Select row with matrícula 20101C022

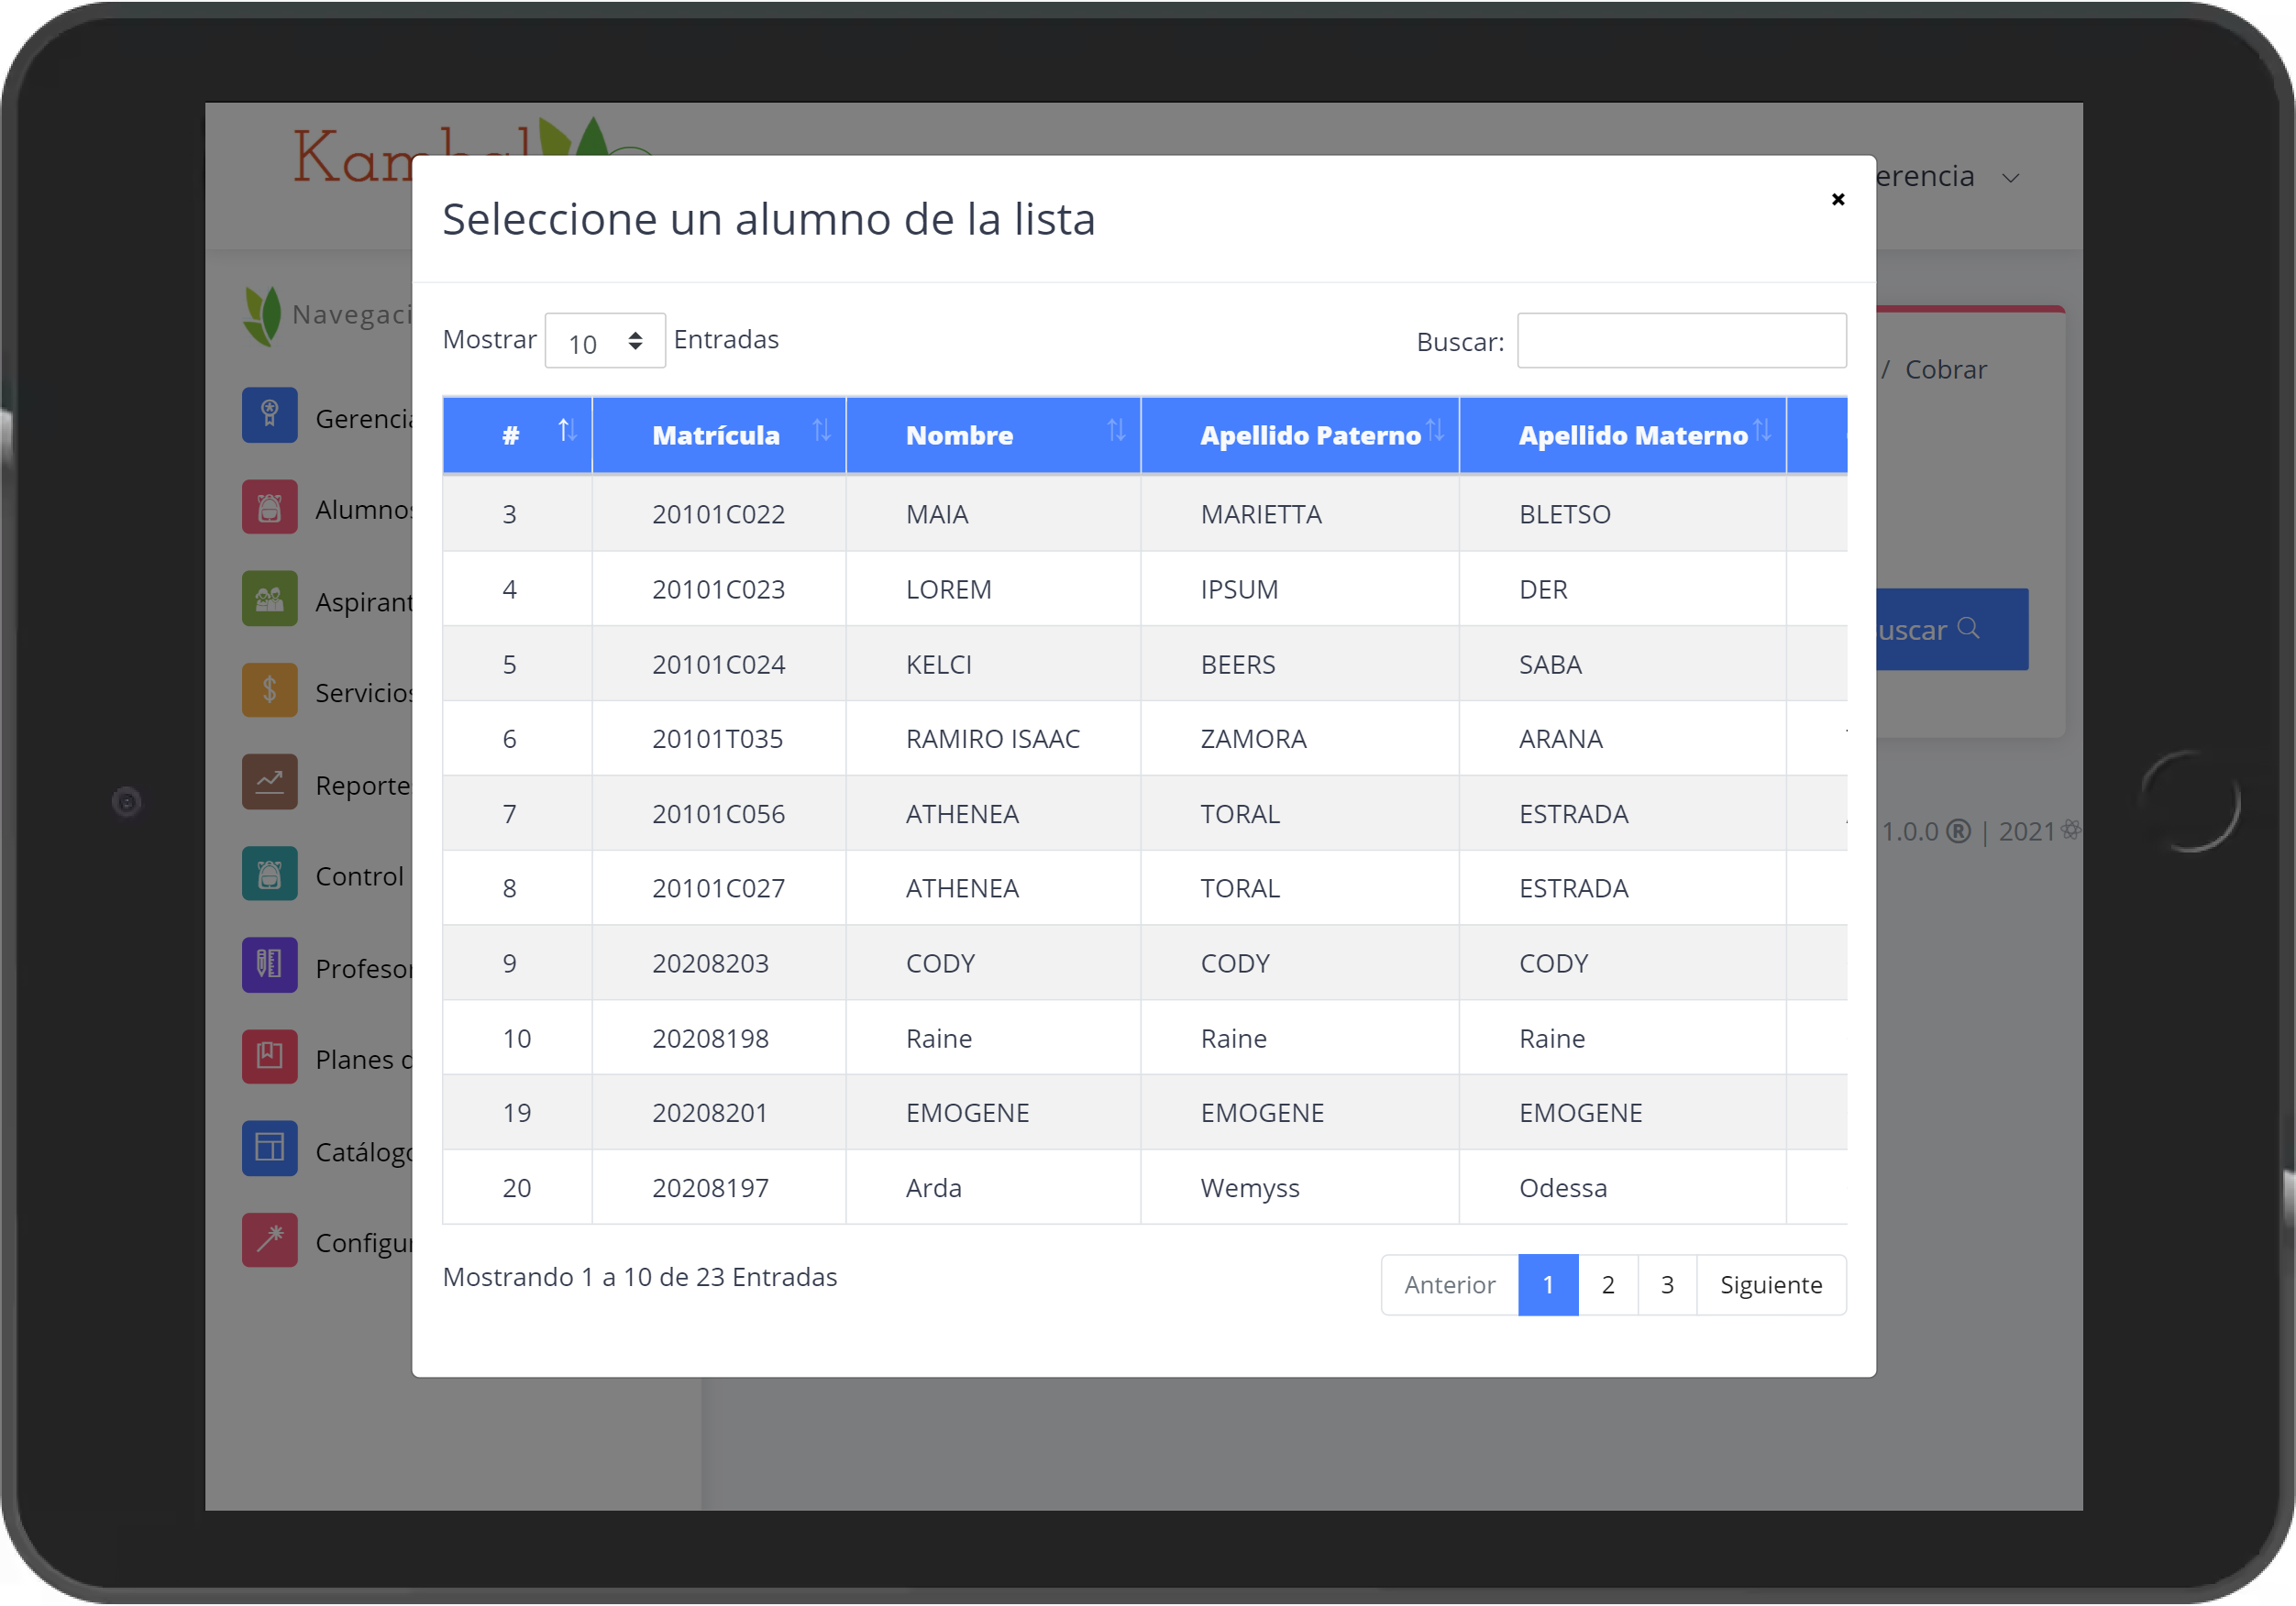point(1144,514)
